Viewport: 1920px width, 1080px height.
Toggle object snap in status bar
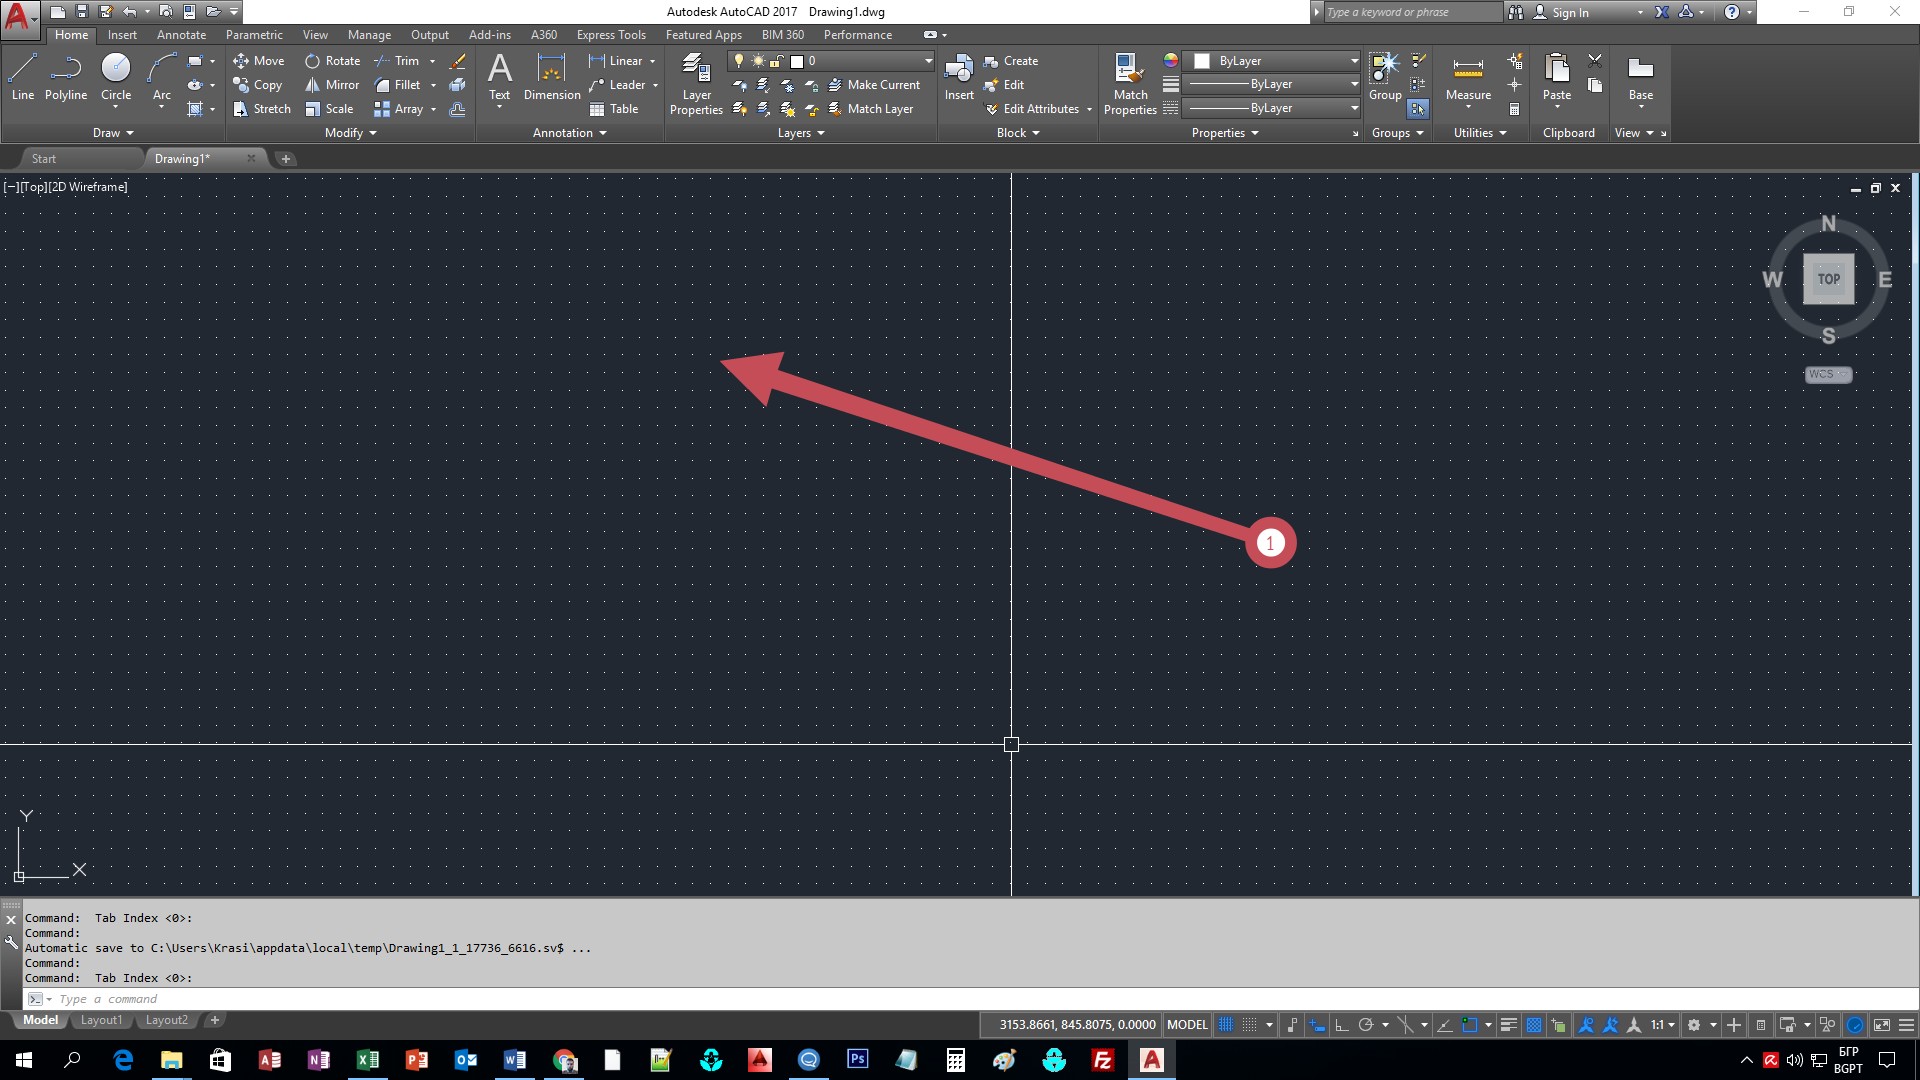click(x=1469, y=1025)
